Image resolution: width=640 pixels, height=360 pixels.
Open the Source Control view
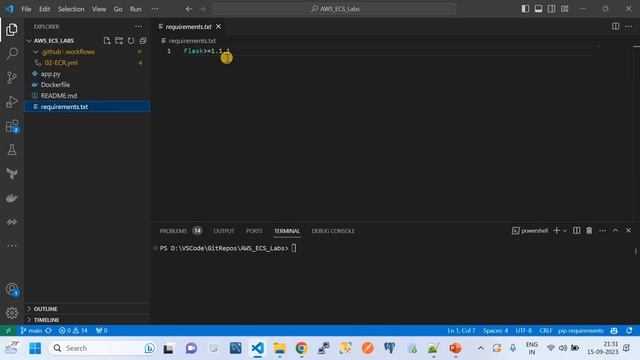(x=12, y=78)
